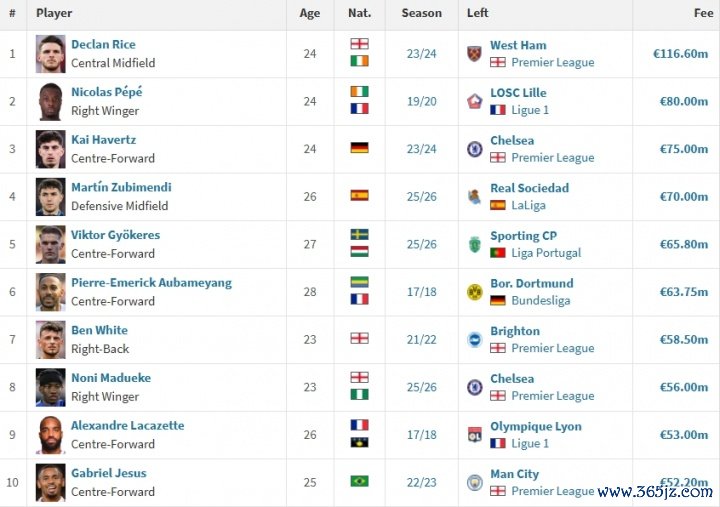Click the Man City club crest
Viewport: 720px width, 507px height.
474,483
